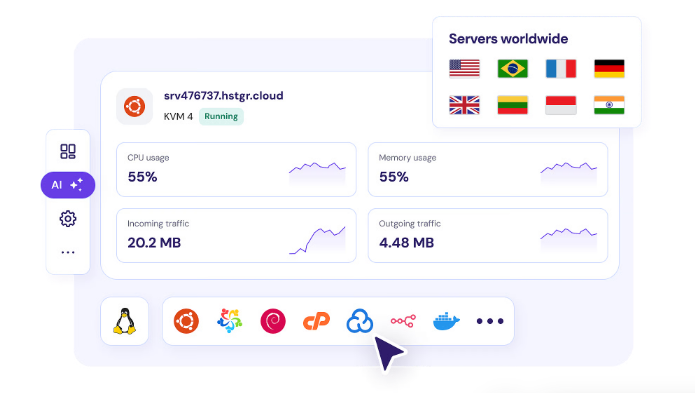Choose the Ubuntu OS icon in the OS bar
Screen dimensions: 695x393
[x=186, y=321]
